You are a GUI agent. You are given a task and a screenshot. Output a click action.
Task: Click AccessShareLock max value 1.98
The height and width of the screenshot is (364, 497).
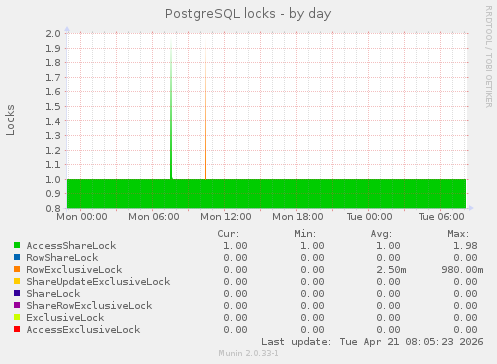click(465, 246)
